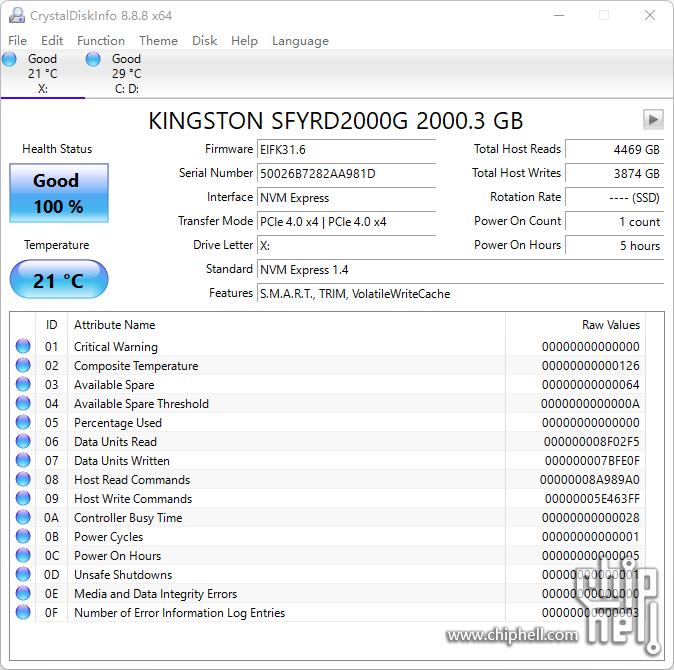The height and width of the screenshot is (670, 674).
Task: Select the Unsafe Shutdowns attribute name
Action: pos(123,575)
